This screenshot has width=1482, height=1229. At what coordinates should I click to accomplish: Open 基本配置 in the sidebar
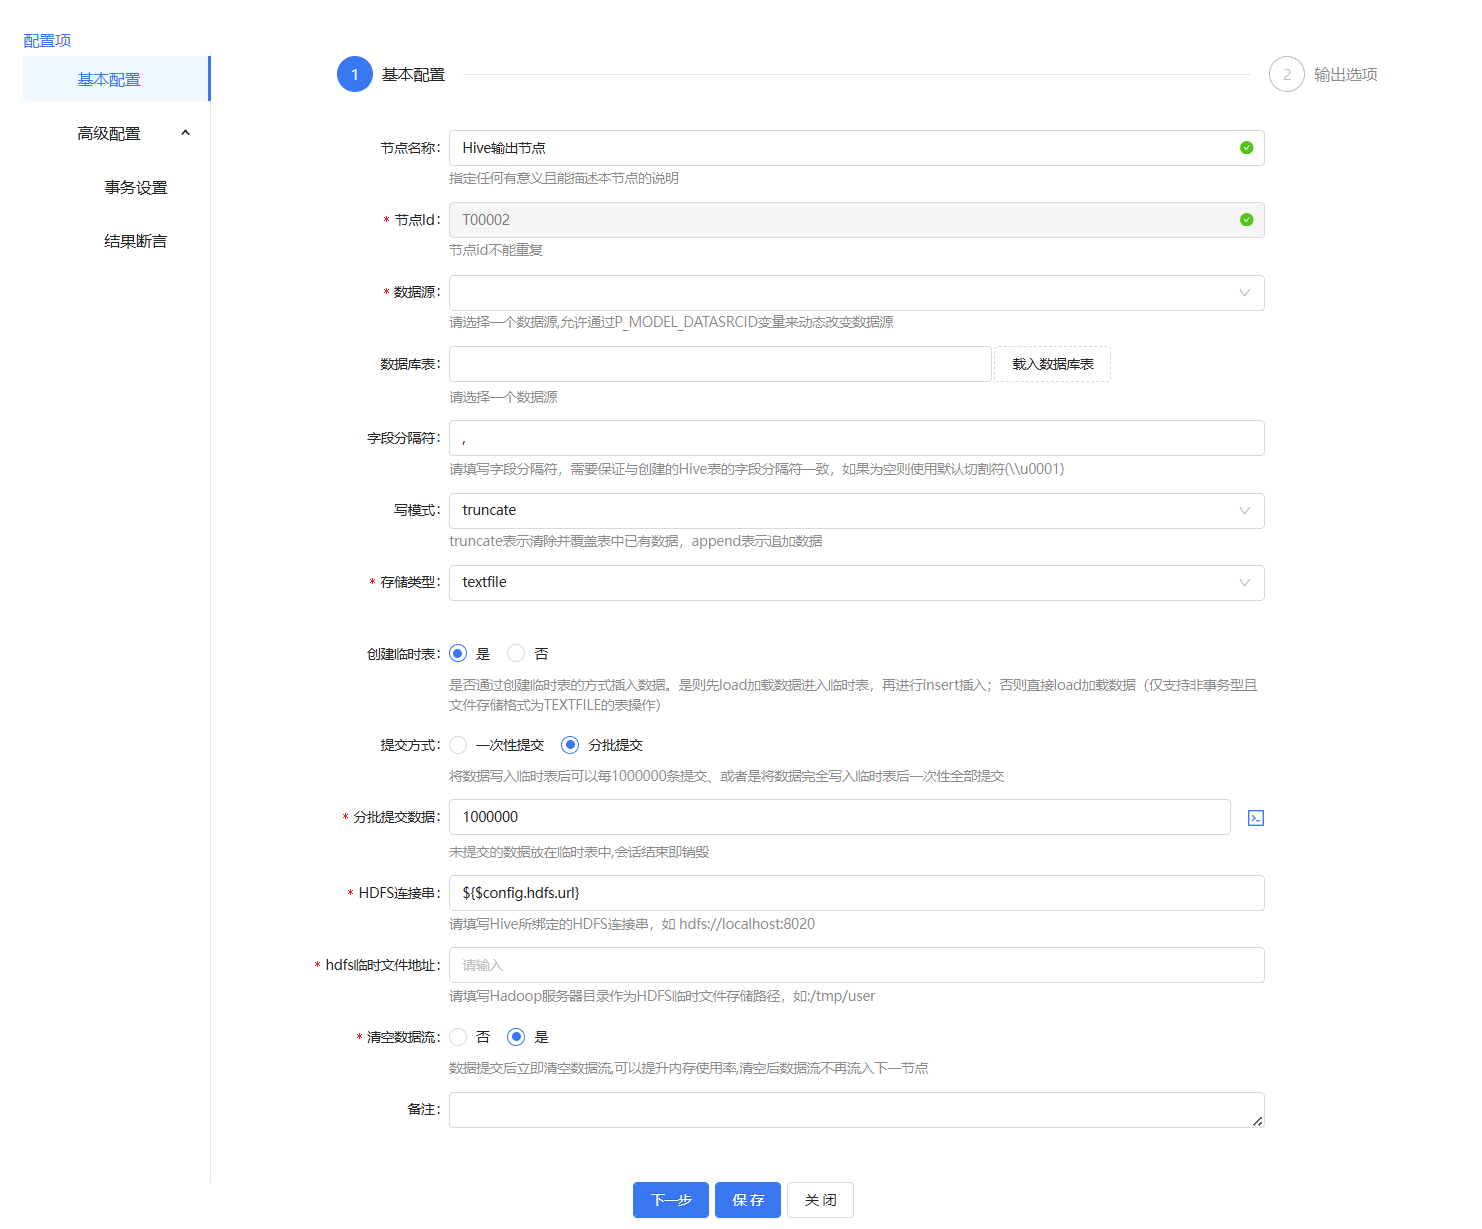point(109,80)
